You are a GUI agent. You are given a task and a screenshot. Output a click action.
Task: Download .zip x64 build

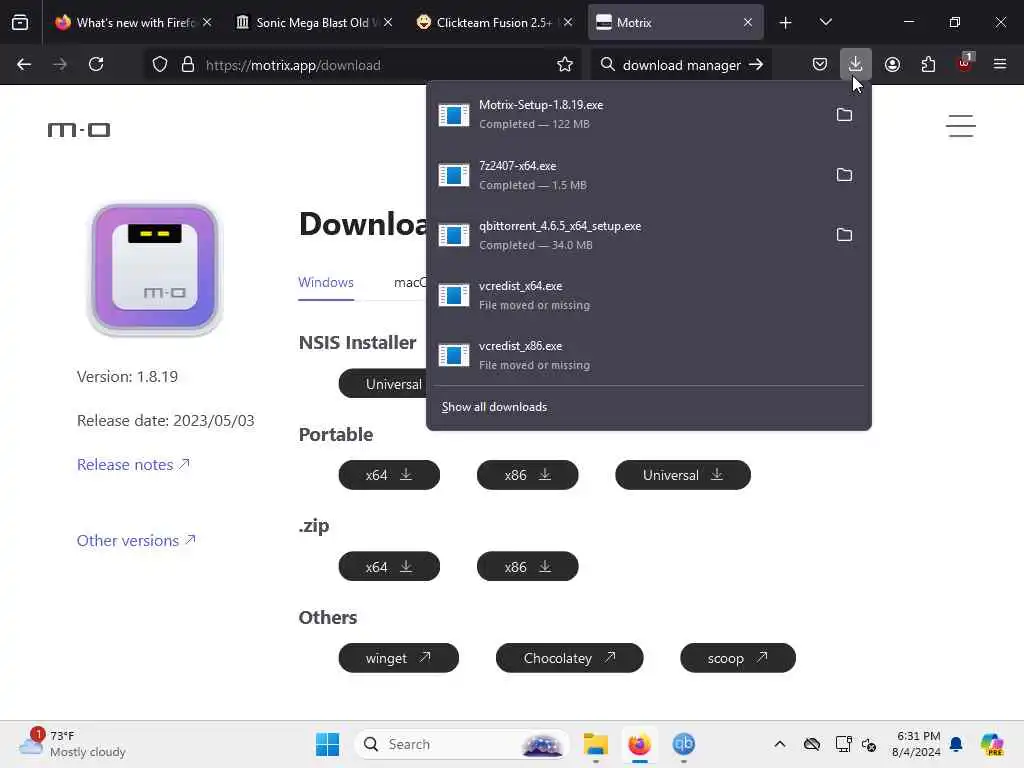[389, 567]
